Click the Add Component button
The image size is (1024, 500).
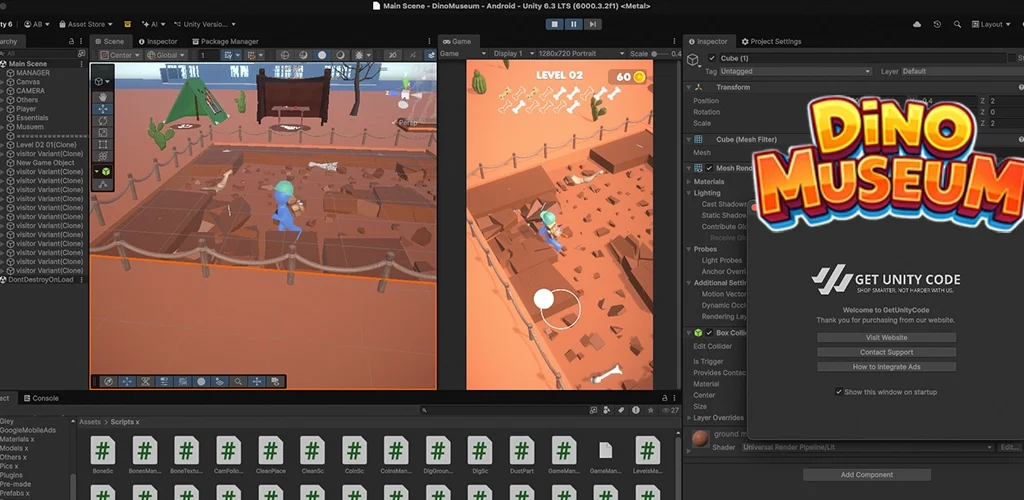[866, 475]
